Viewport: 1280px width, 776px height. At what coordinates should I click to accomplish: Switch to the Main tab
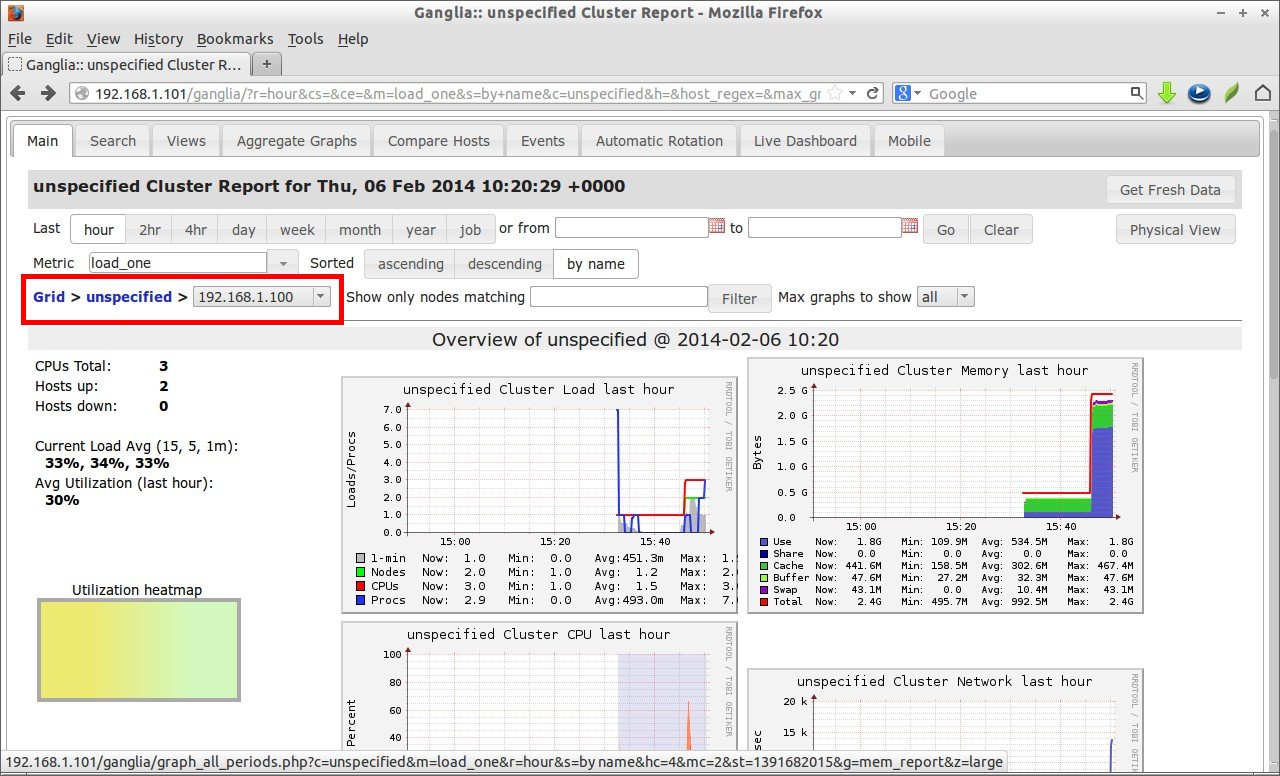coord(42,141)
